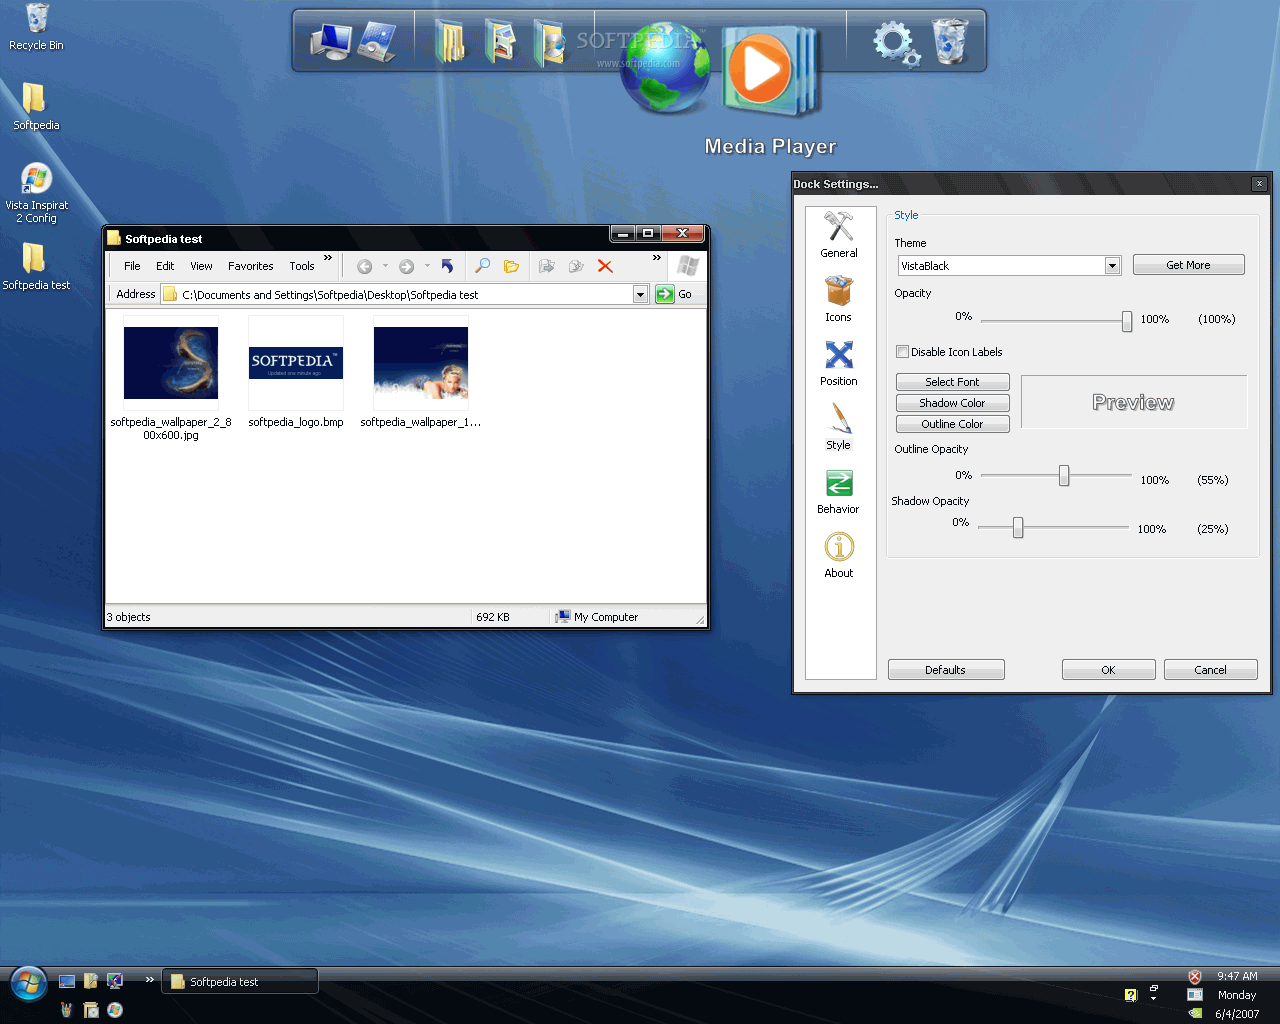Click the Outline Color button
Image resolution: width=1280 pixels, height=1024 pixels.
(x=952, y=424)
